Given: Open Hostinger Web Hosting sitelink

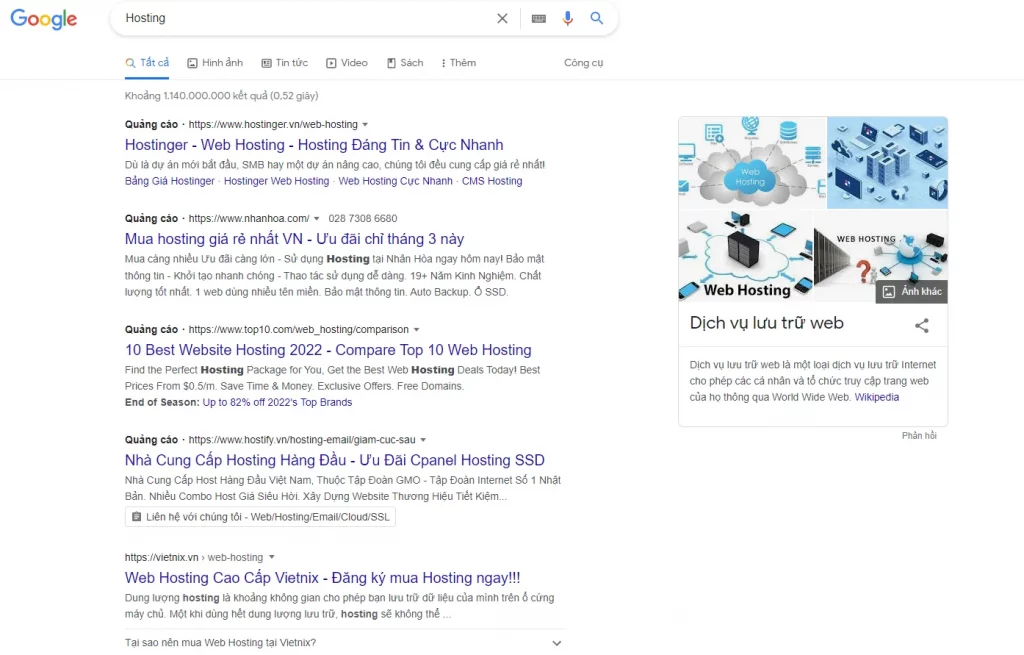Looking at the screenshot, I should (276, 181).
